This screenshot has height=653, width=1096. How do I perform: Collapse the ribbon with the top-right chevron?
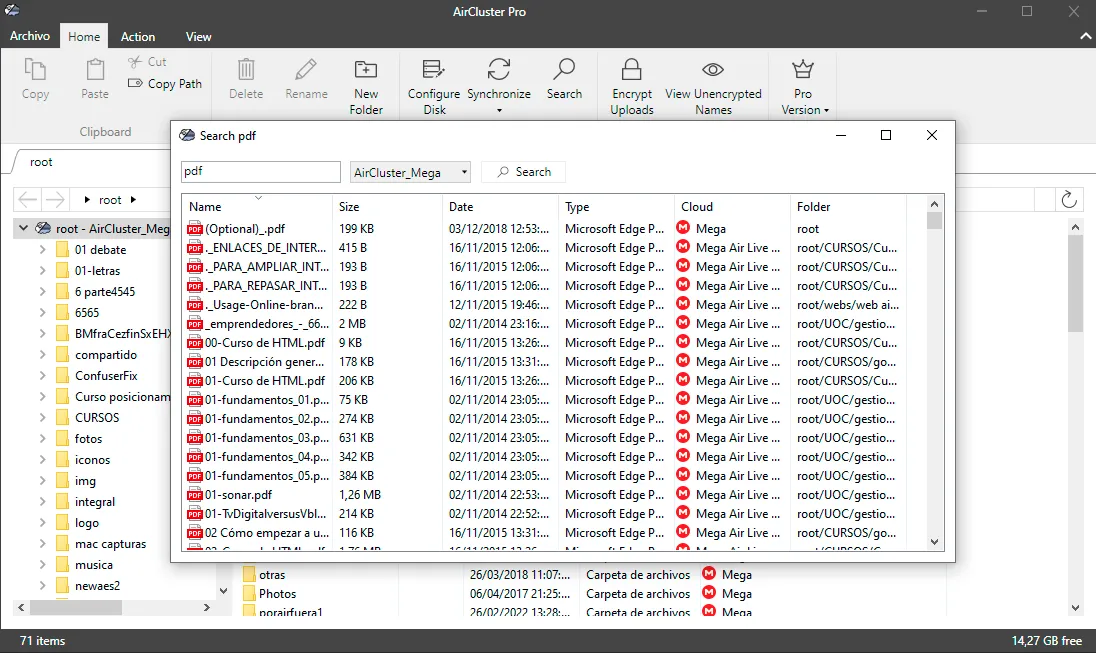click(x=1086, y=36)
